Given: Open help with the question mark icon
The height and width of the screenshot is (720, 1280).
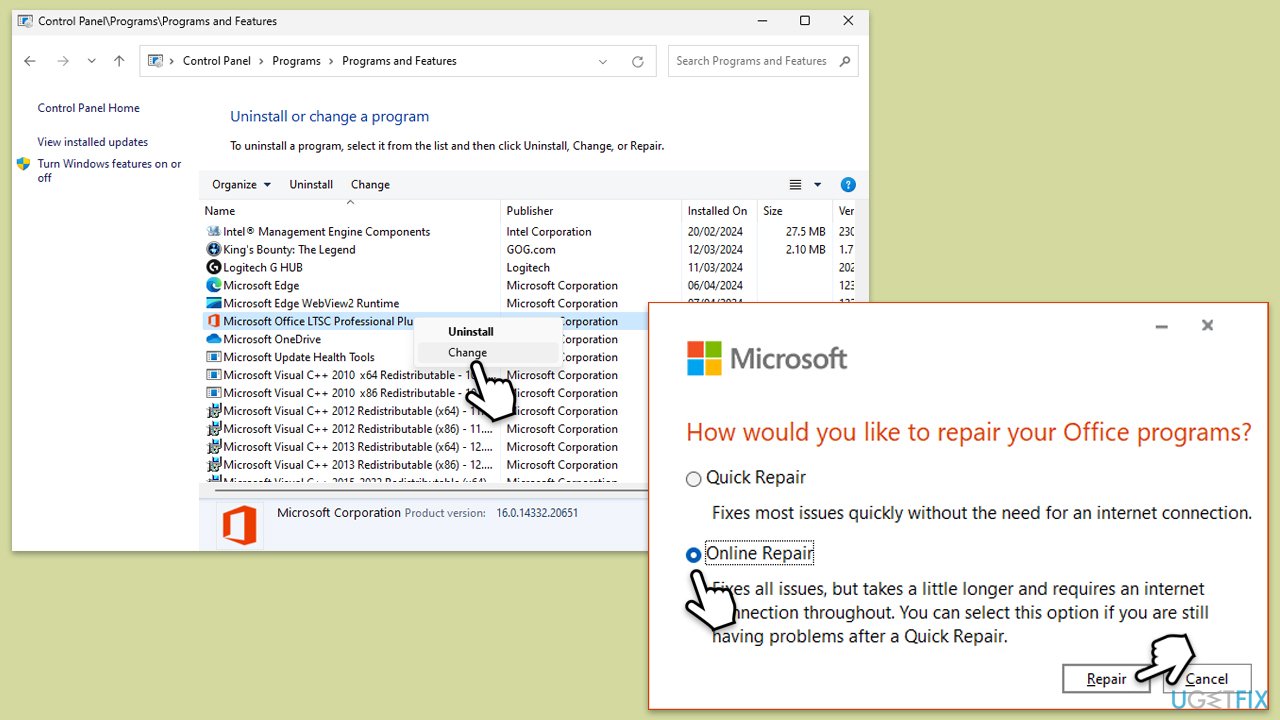Looking at the screenshot, I should click(848, 184).
